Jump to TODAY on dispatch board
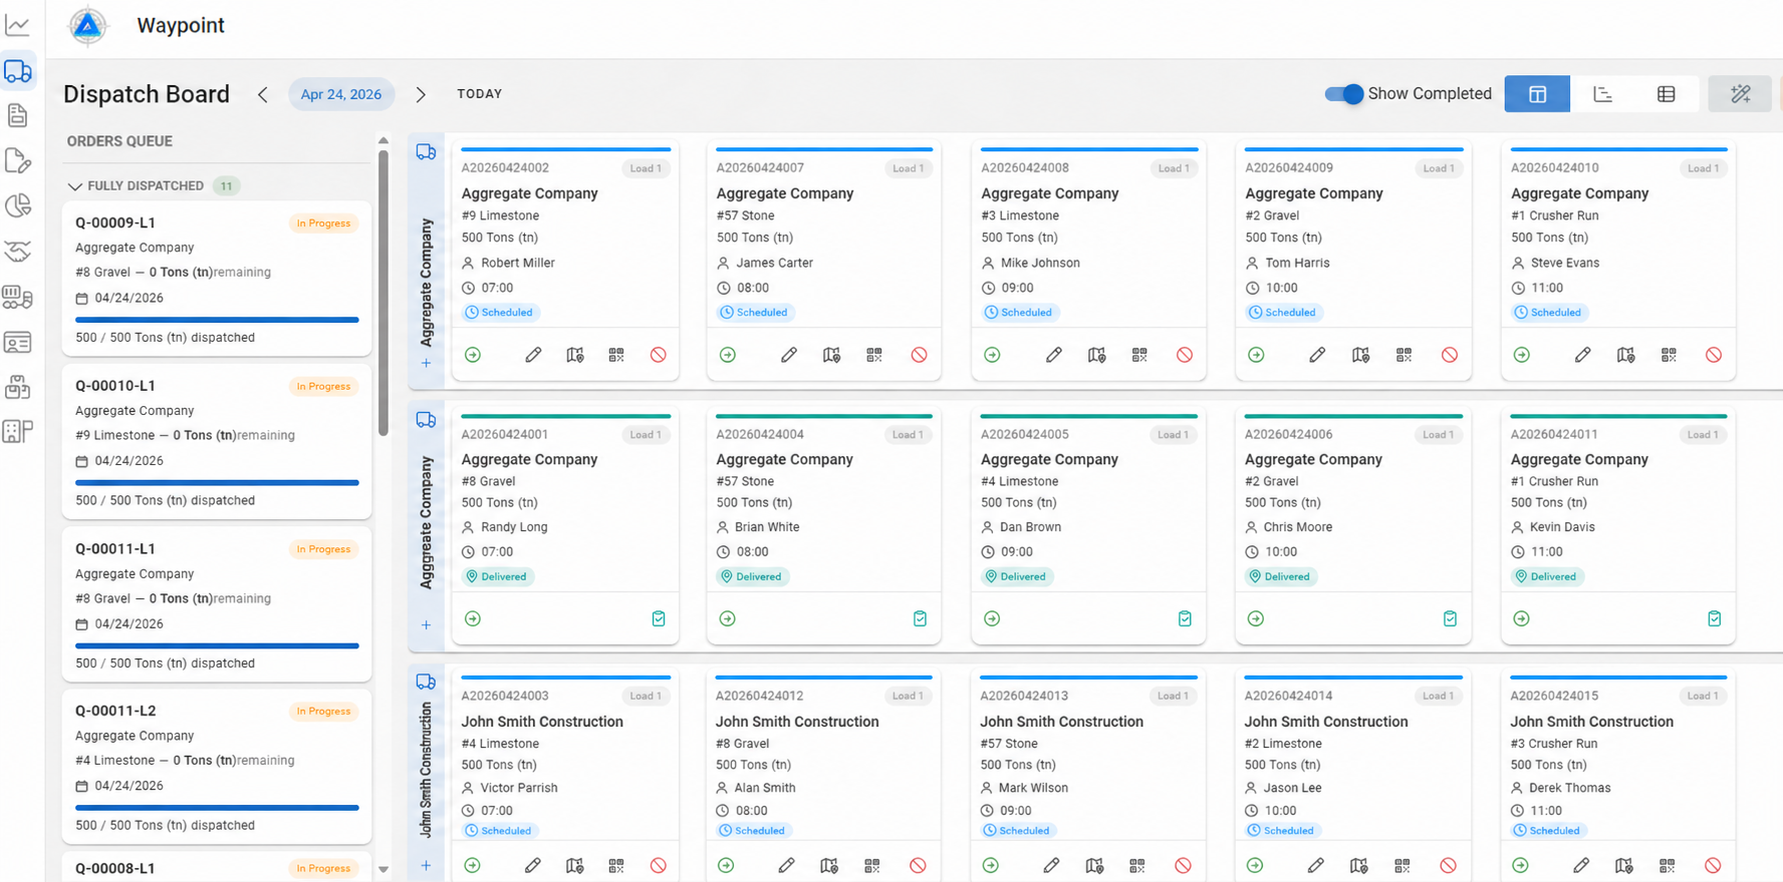1783x882 pixels. pyautogui.click(x=480, y=94)
